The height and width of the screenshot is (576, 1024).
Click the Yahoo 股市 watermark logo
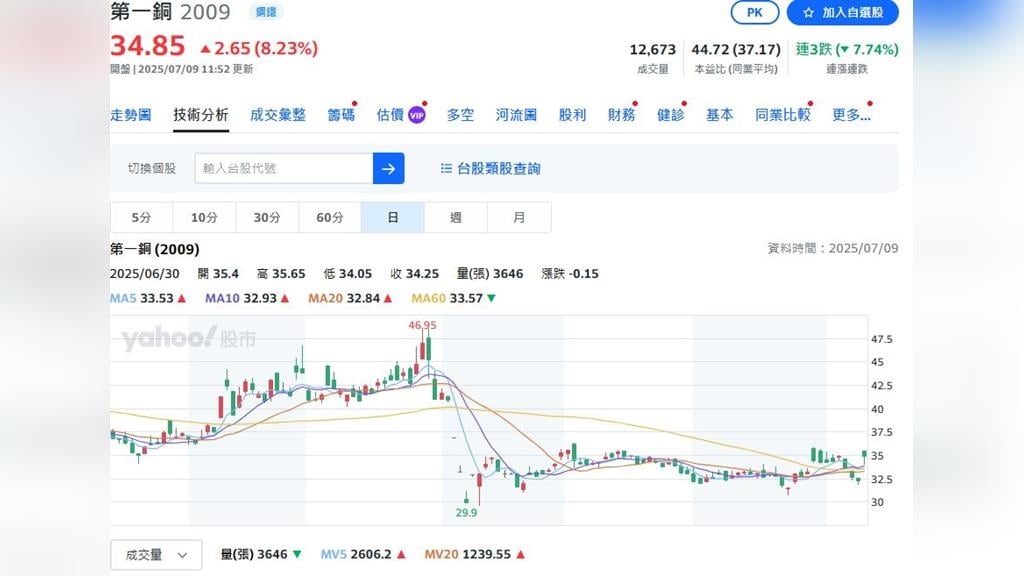pos(187,339)
